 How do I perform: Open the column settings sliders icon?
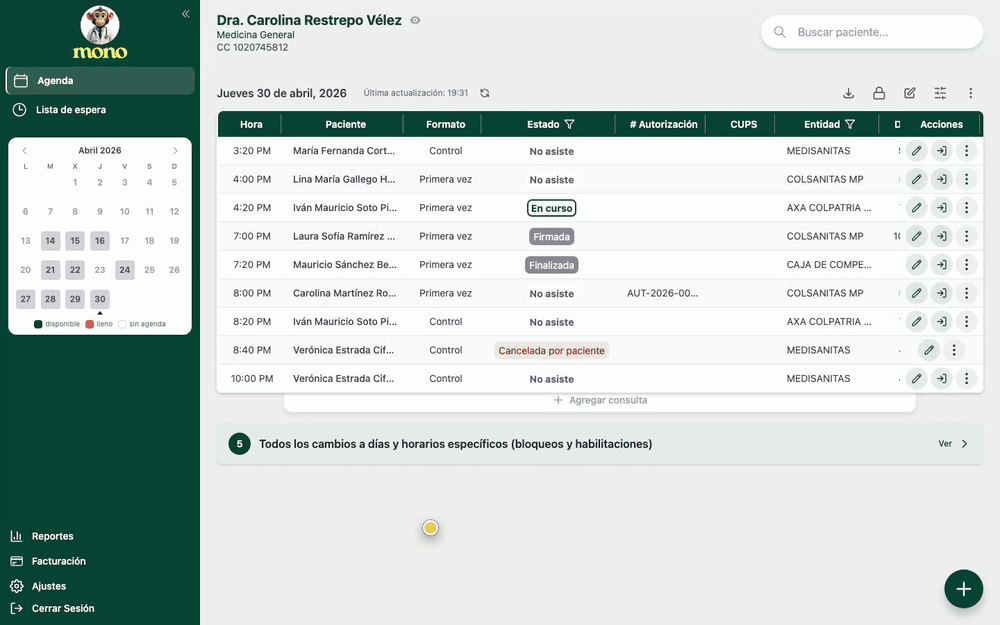(x=940, y=93)
